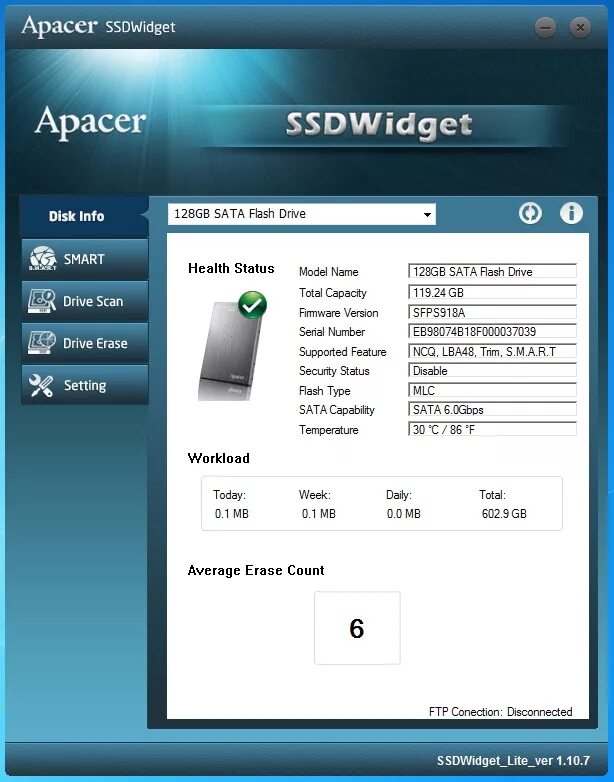Click the SATA Capability field SATA 6.0Gbps

coord(492,409)
